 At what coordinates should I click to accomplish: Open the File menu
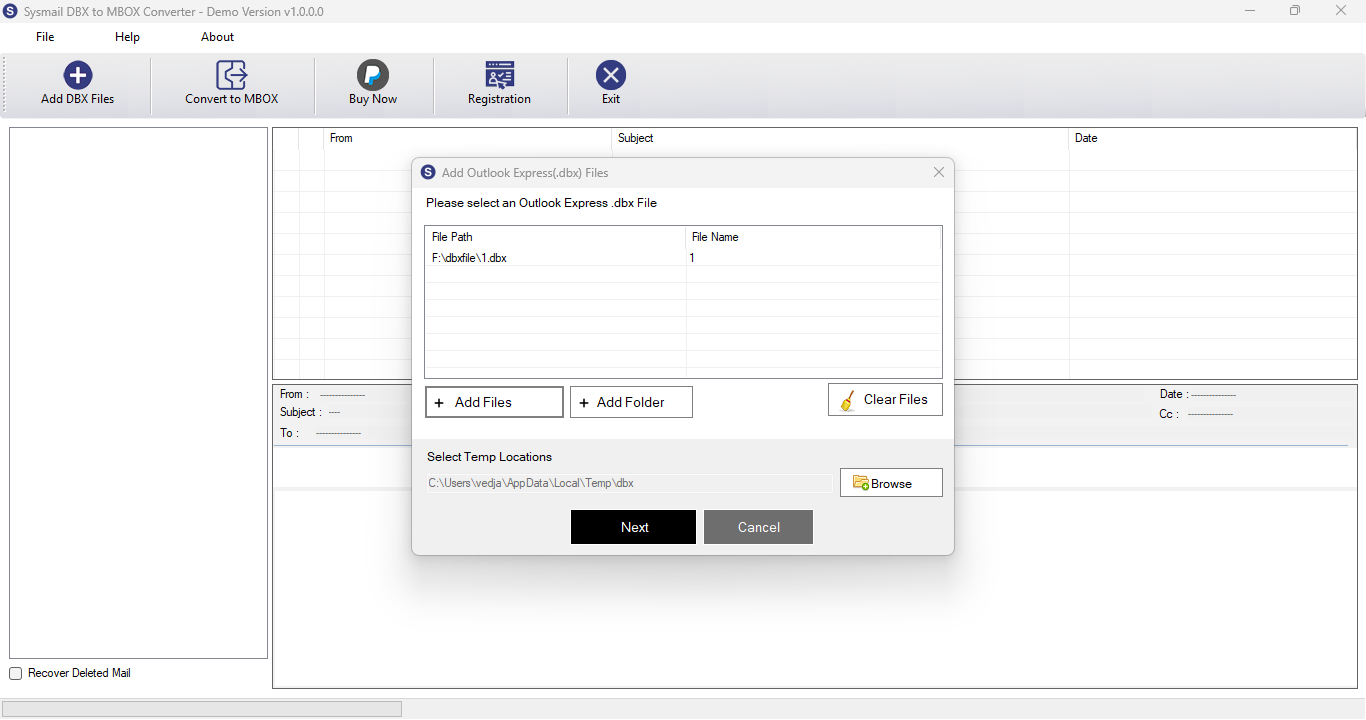[x=45, y=37]
